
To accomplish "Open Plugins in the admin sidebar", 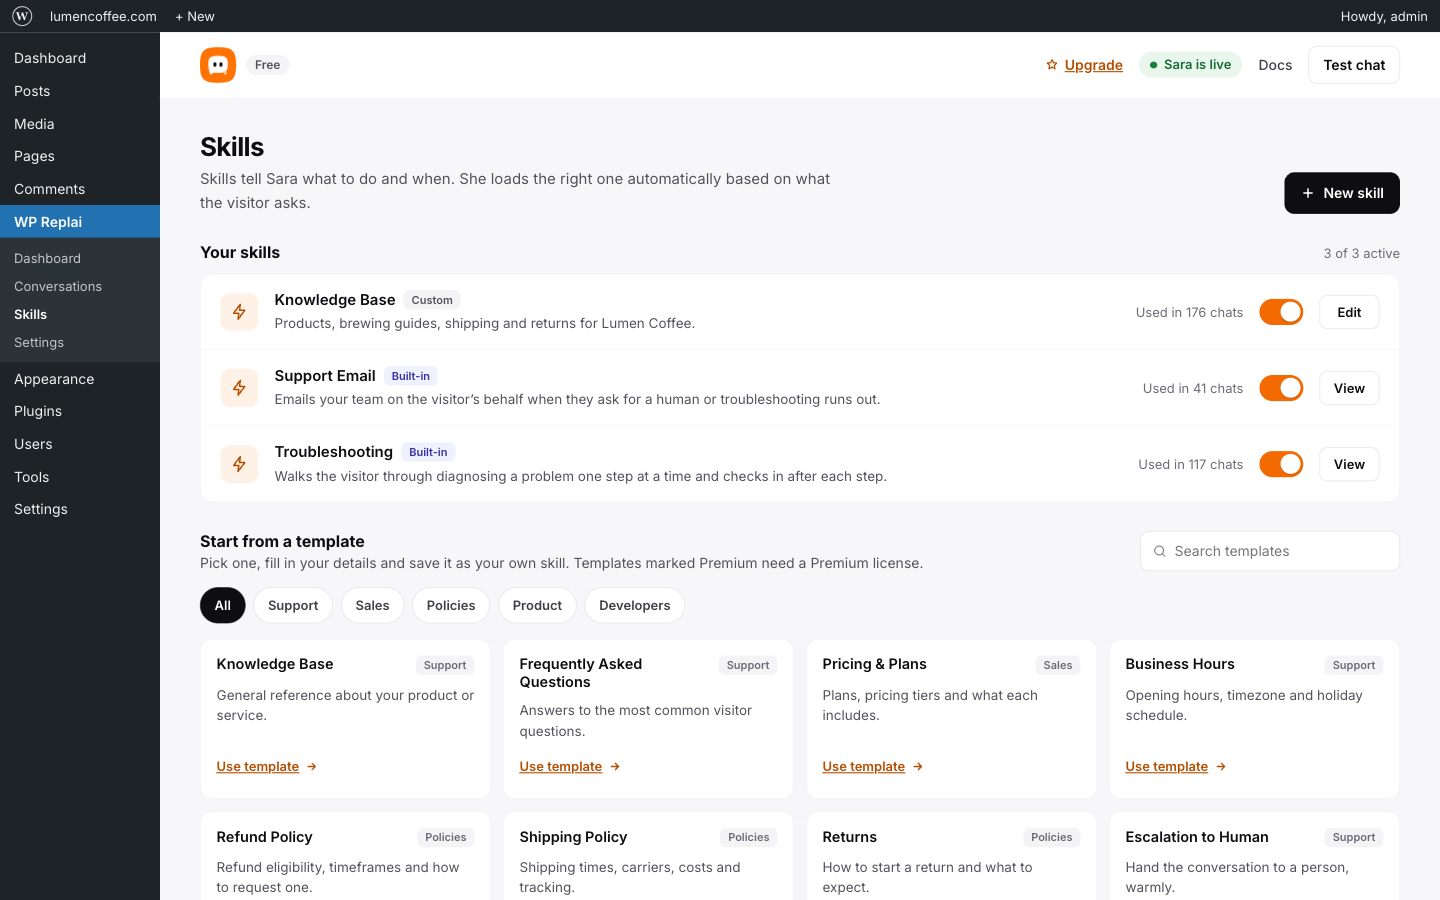I will tap(80, 411).
